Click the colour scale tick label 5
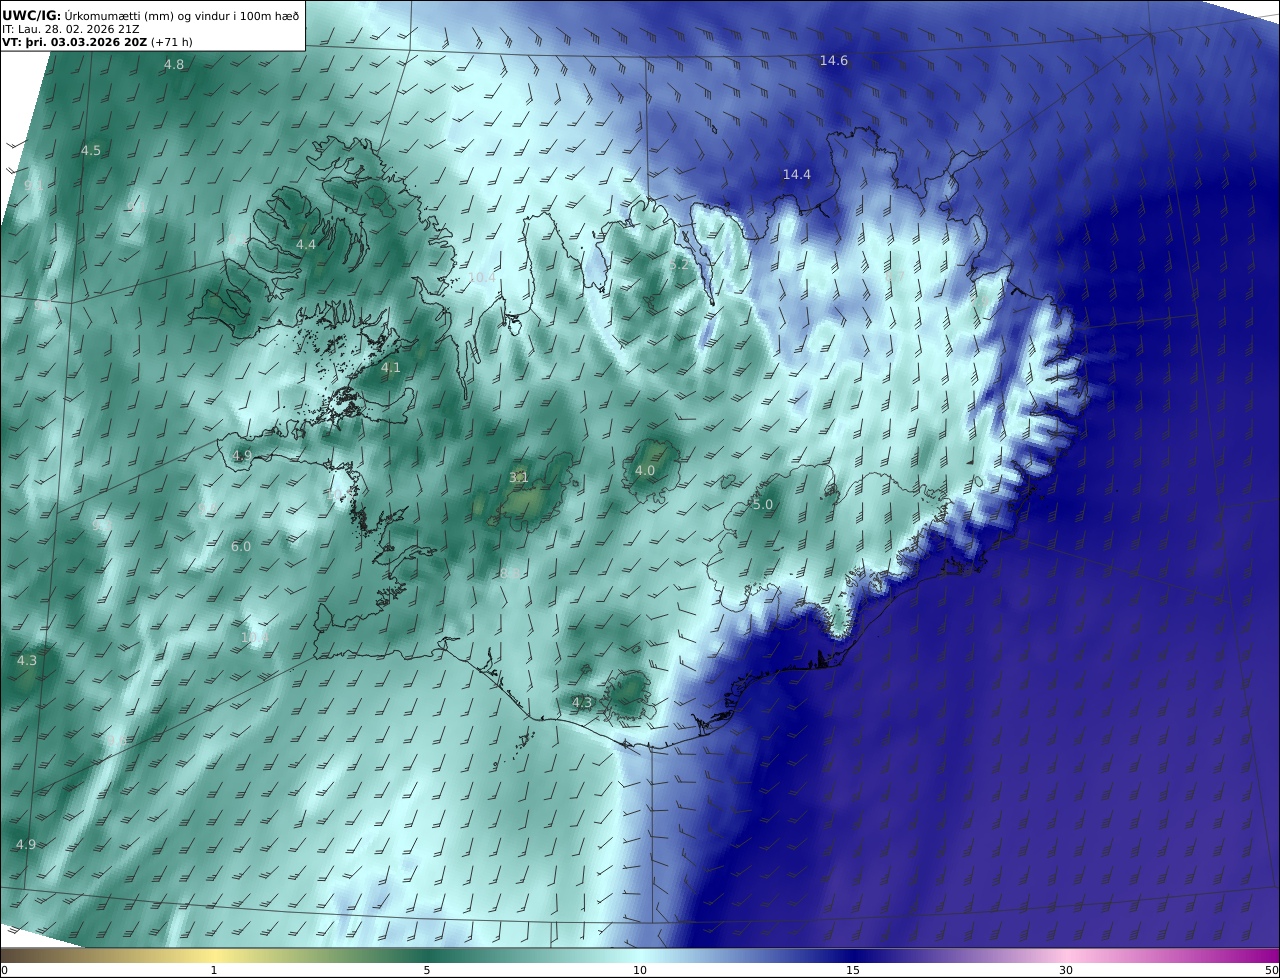Image resolution: width=1280 pixels, height=978 pixels. click(x=427, y=970)
